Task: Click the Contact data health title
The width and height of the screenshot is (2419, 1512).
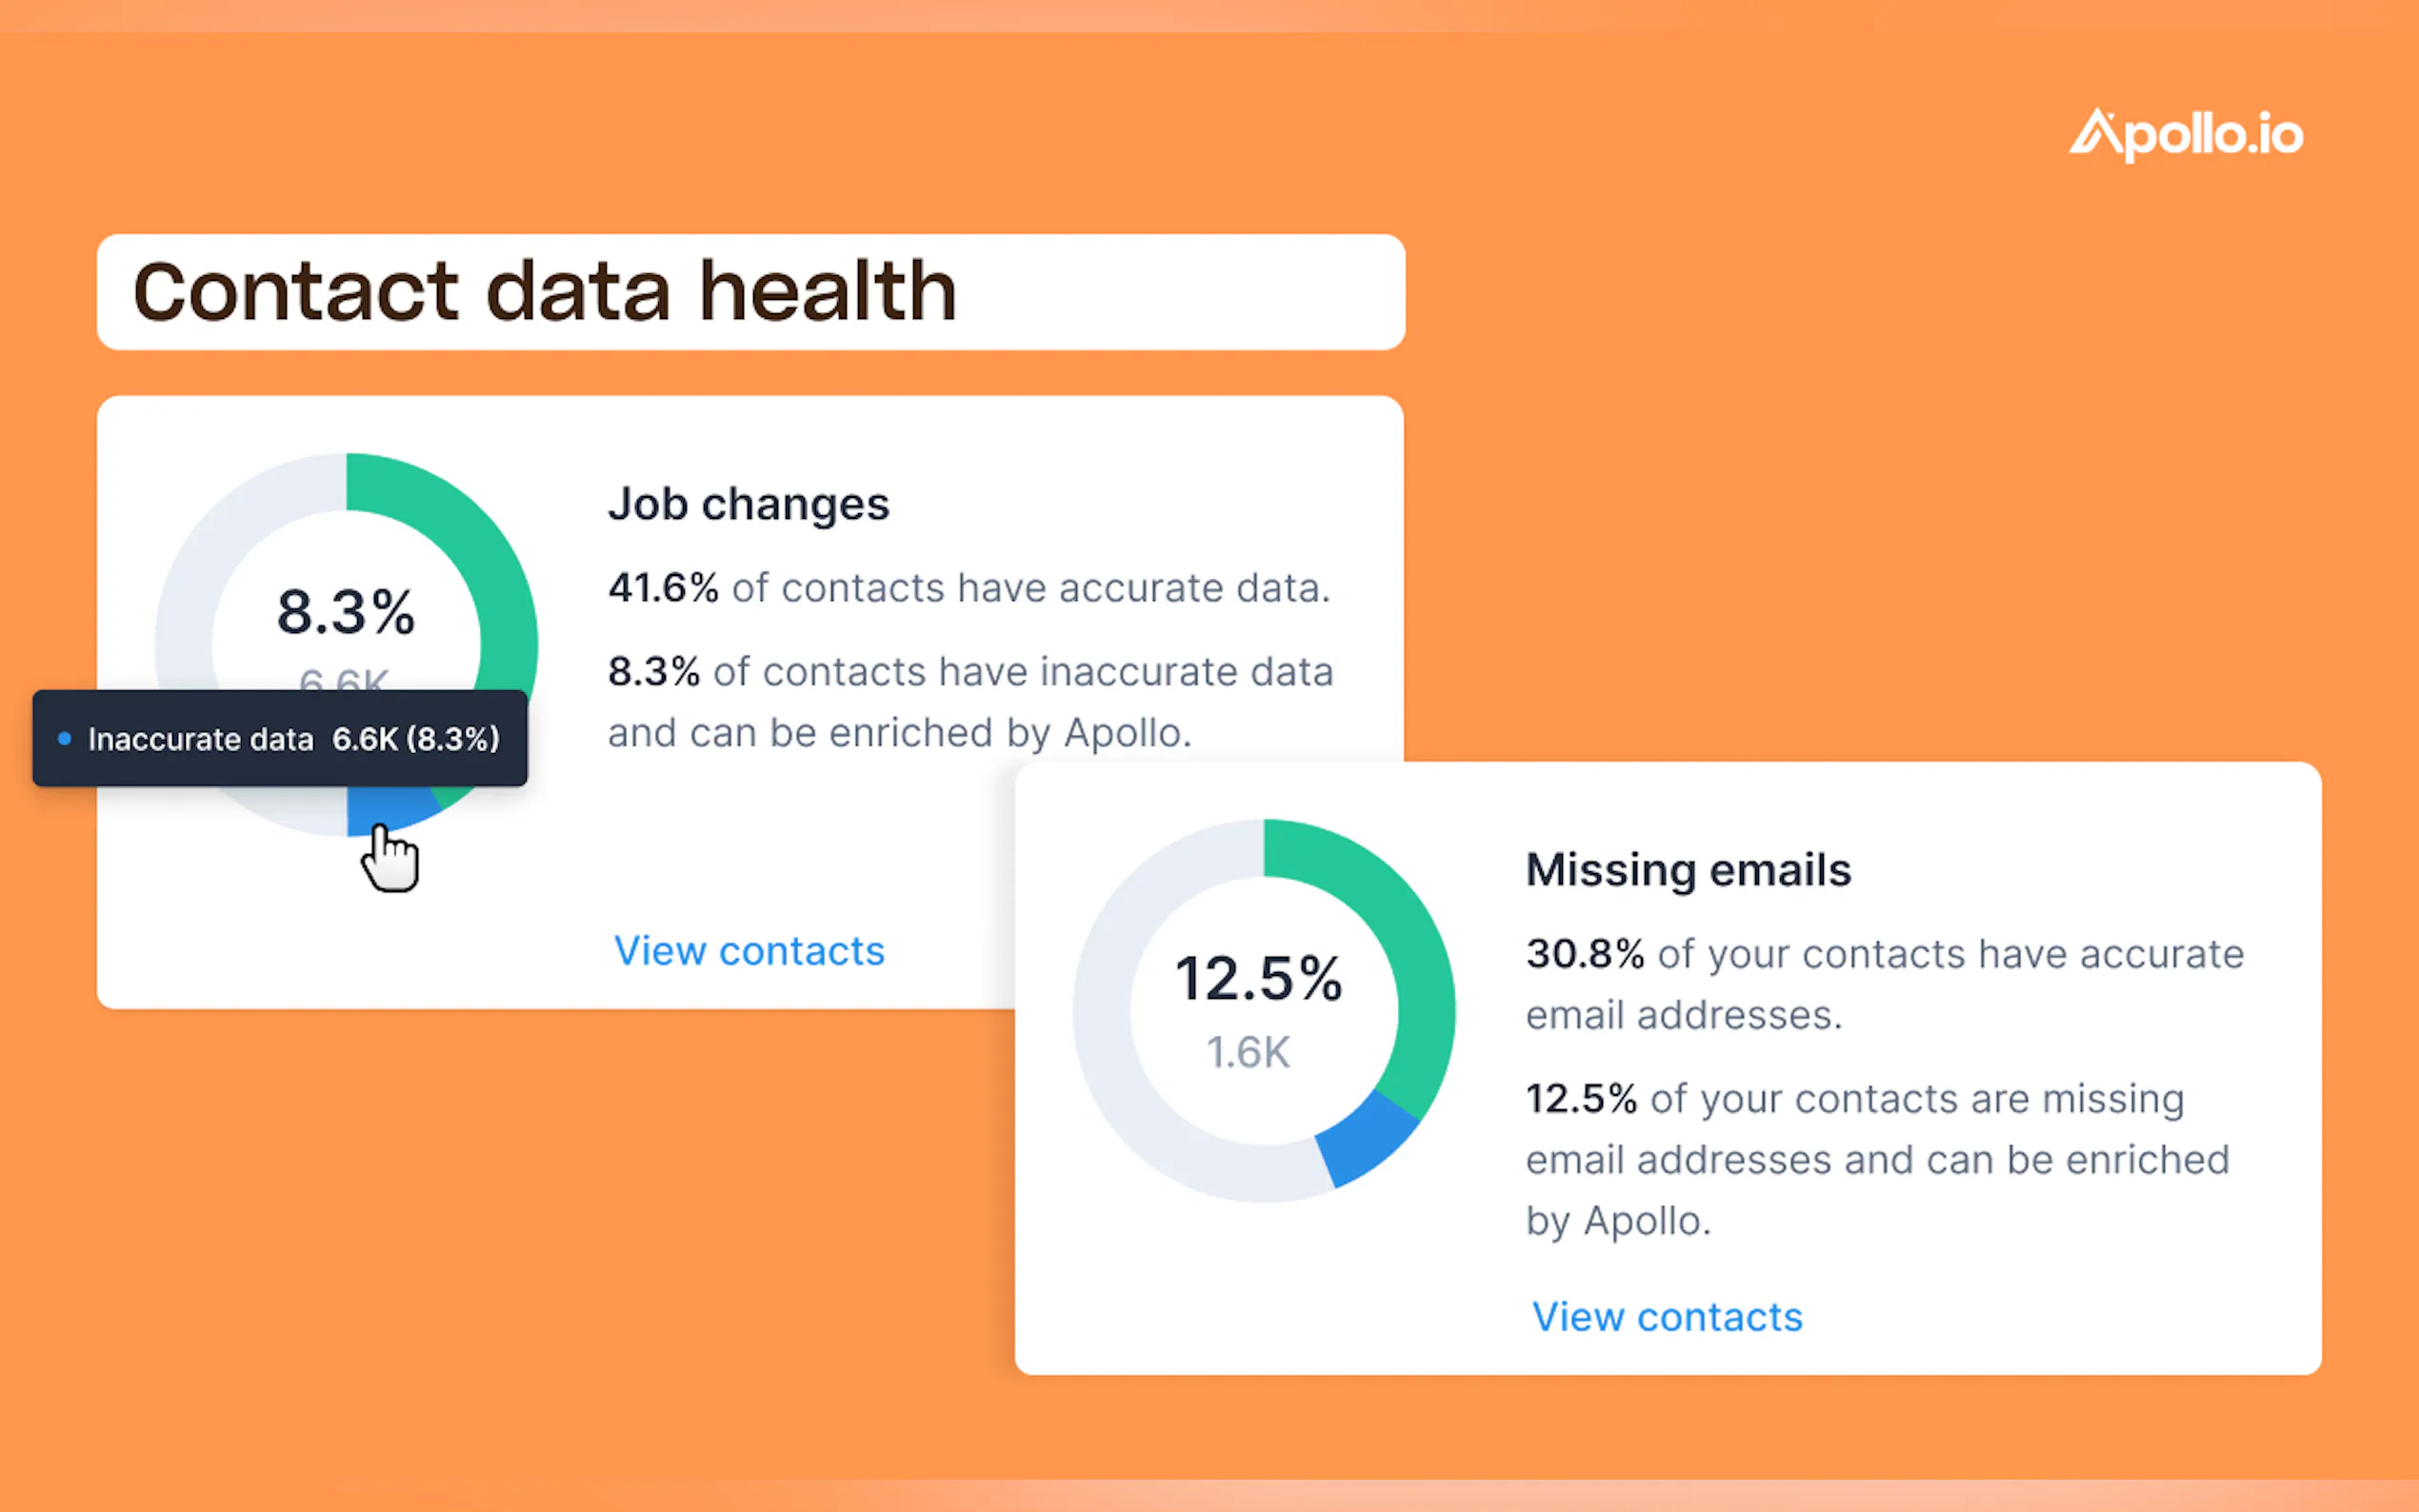Action: pos(545,291)
